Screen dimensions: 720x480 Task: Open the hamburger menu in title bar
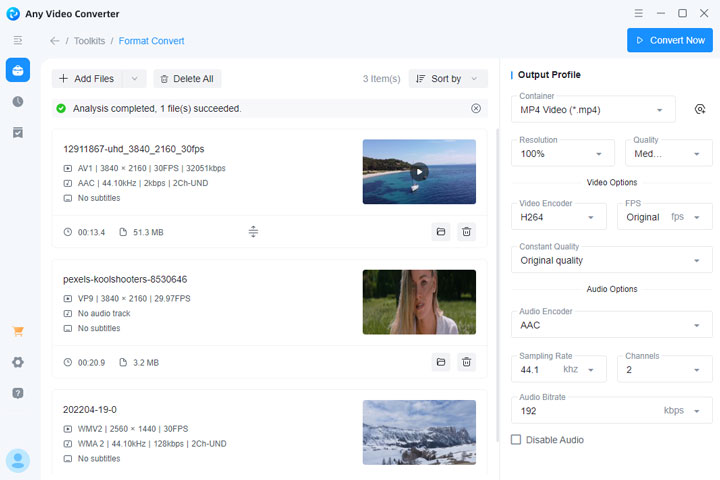[x=638, y=13]
